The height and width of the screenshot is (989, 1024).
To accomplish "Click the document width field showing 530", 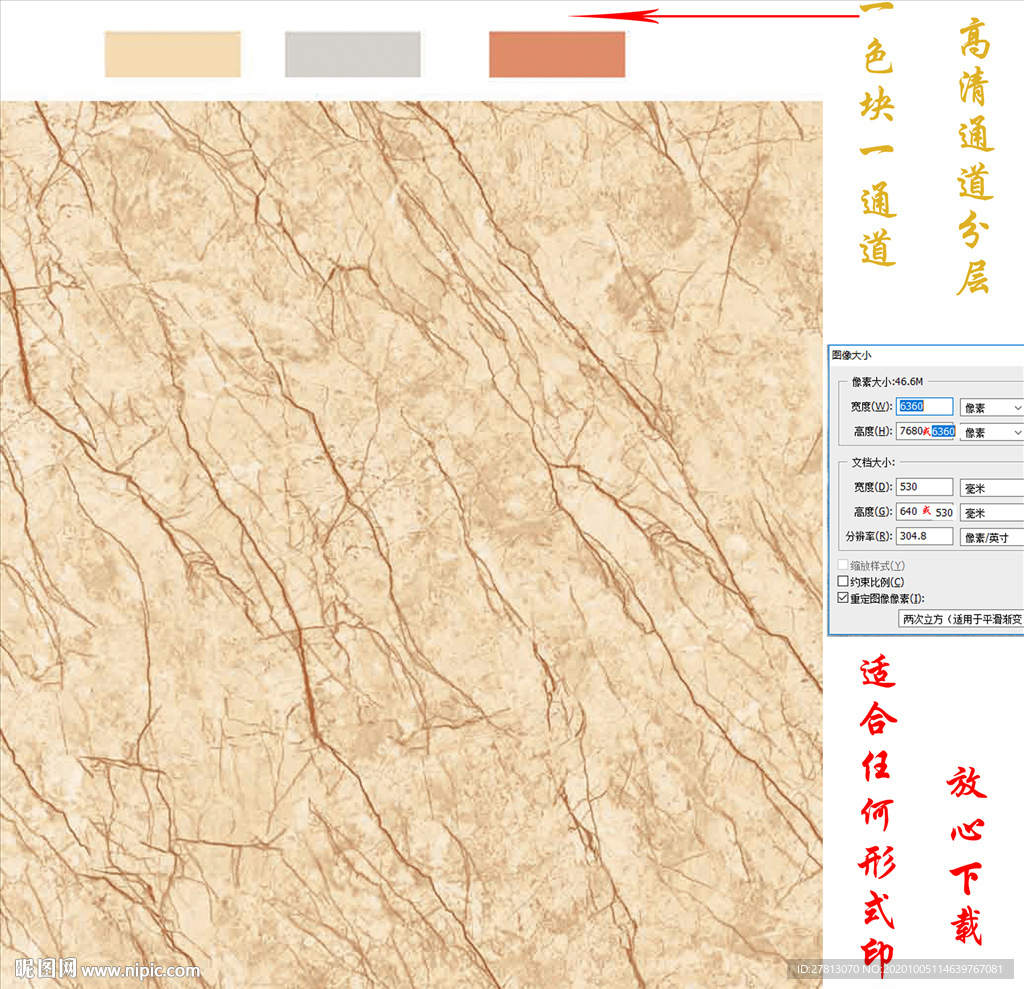I will coord(924,487).
